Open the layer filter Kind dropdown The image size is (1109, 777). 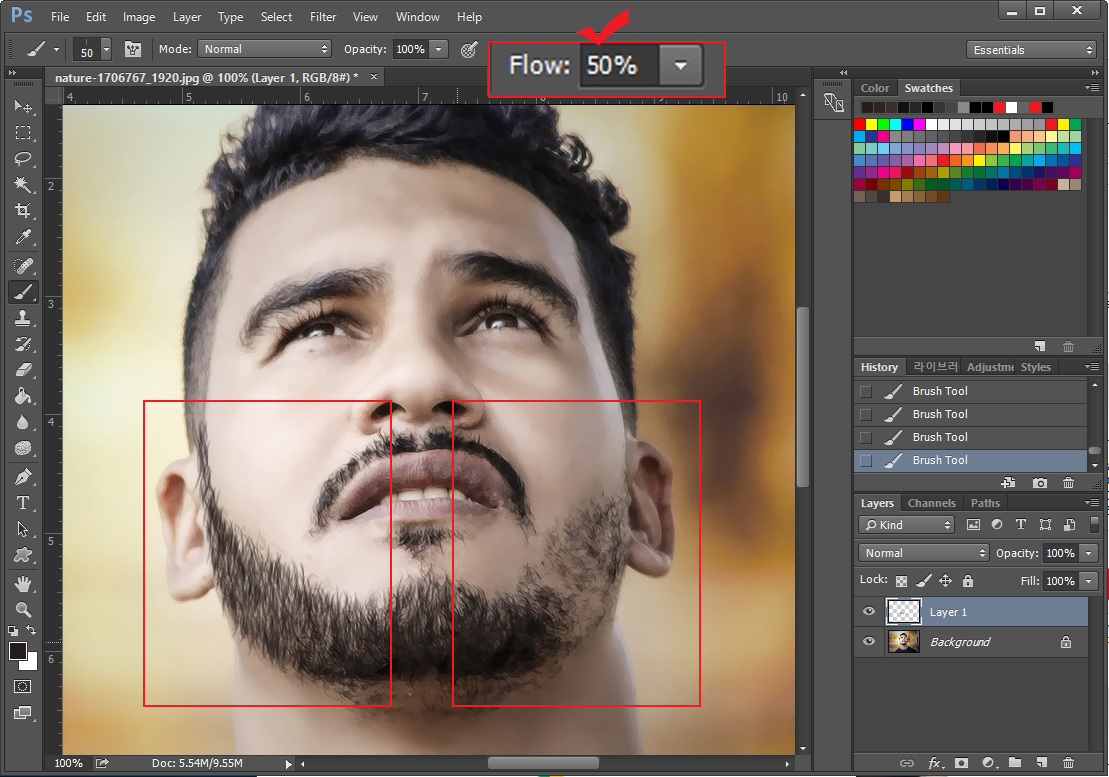click(x=907, y=525)
